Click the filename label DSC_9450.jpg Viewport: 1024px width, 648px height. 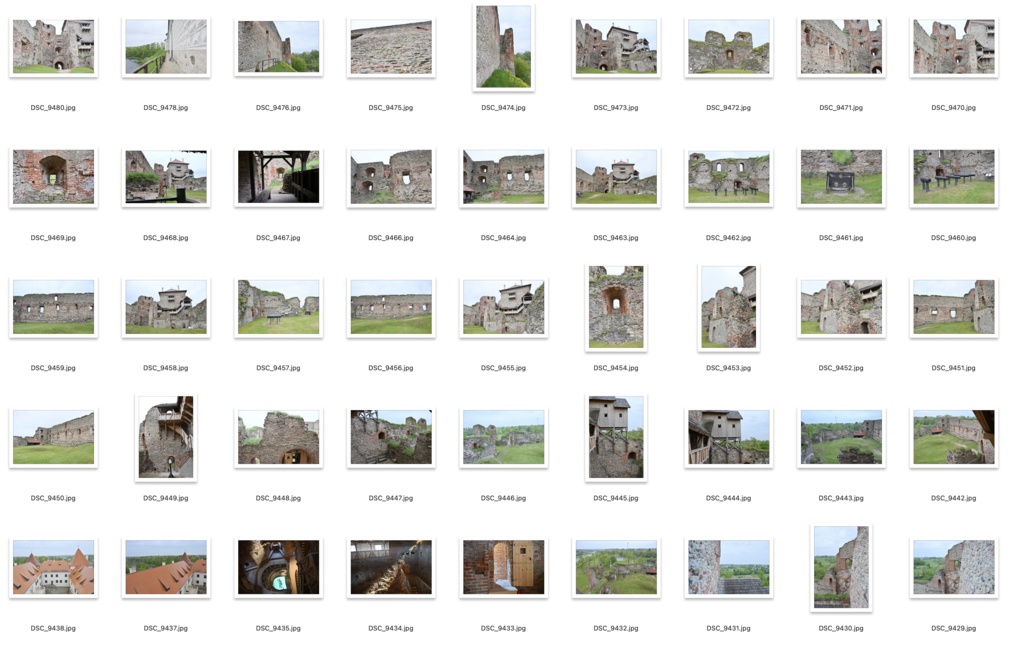(x=53, y=498)
